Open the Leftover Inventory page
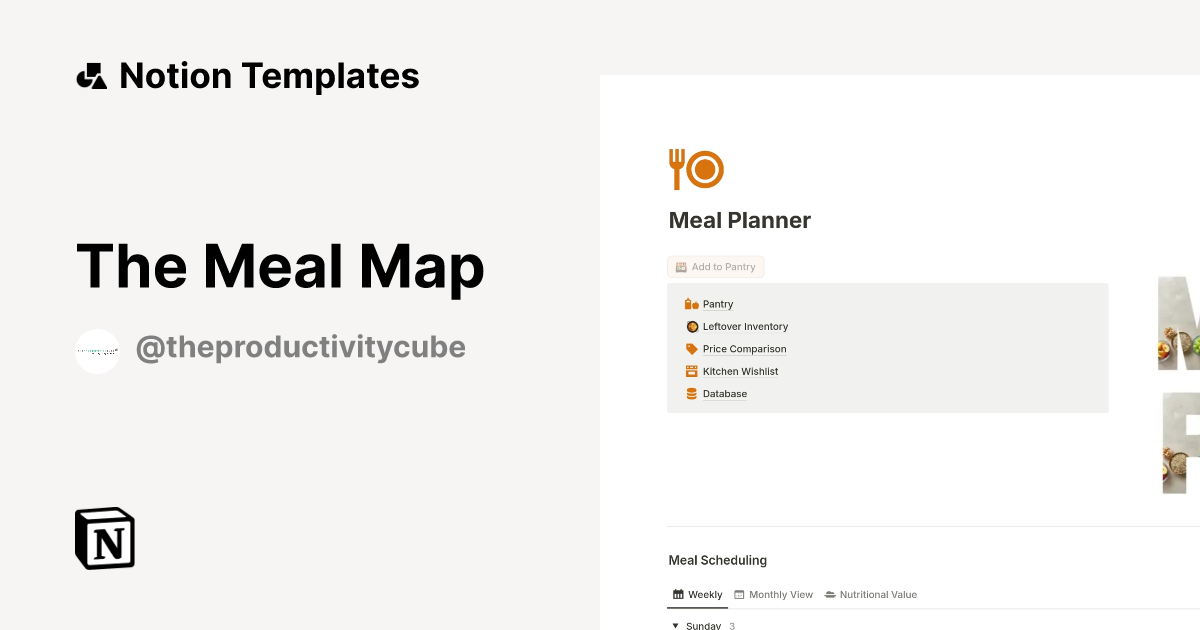The width and height of the screenshot is (1200, 630). click(744, 326)
